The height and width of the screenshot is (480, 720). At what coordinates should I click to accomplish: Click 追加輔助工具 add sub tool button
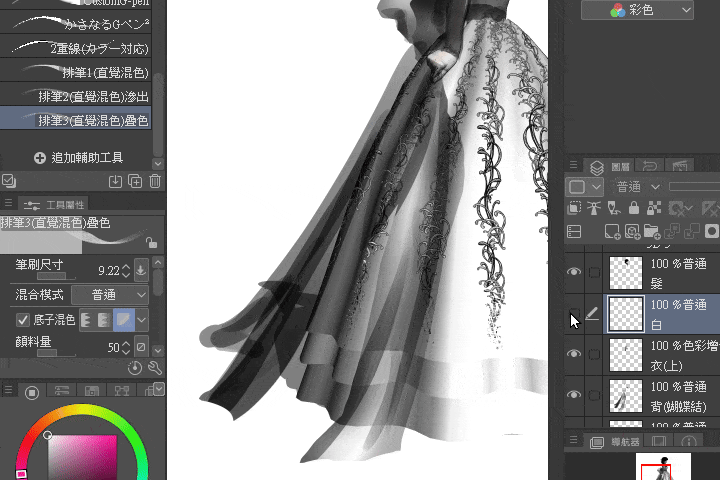point(79,158)
